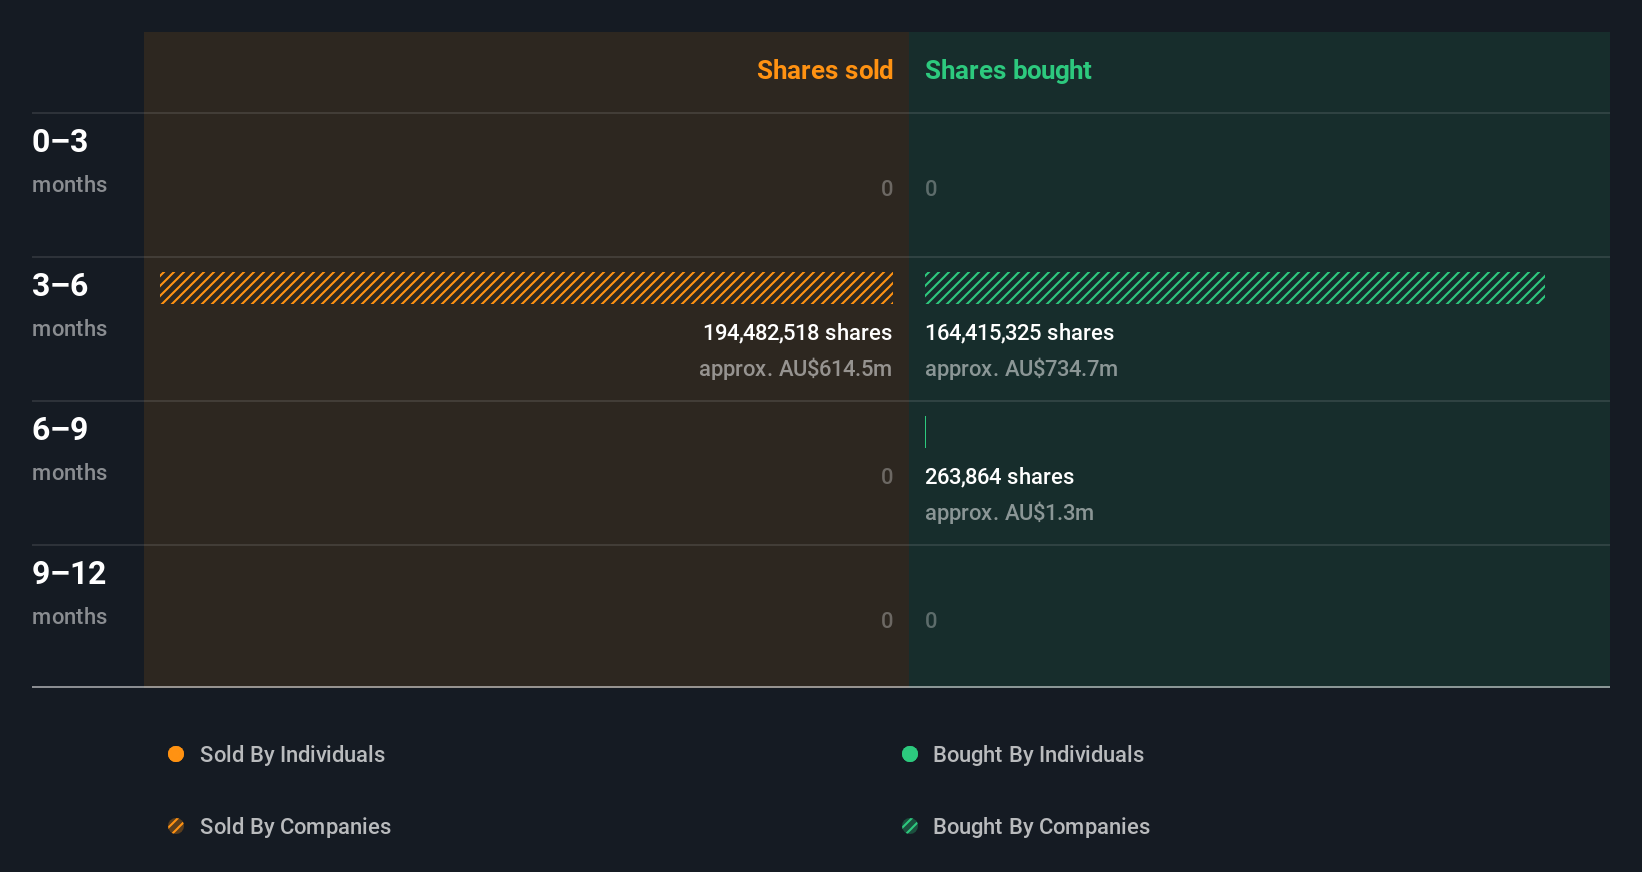Click Bought By Companies legend label
This screenshot has width=1642, height=872.
(x=1041, y=826)
